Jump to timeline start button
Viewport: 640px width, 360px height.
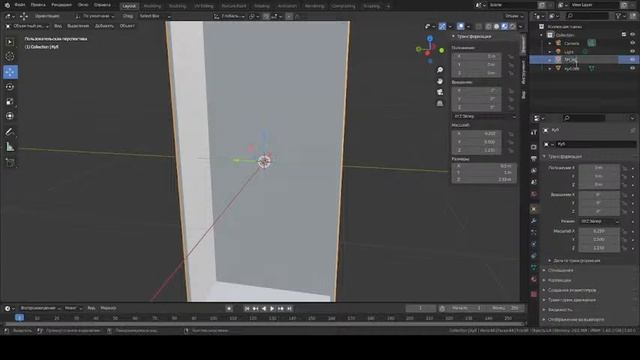tap(247, 309)
